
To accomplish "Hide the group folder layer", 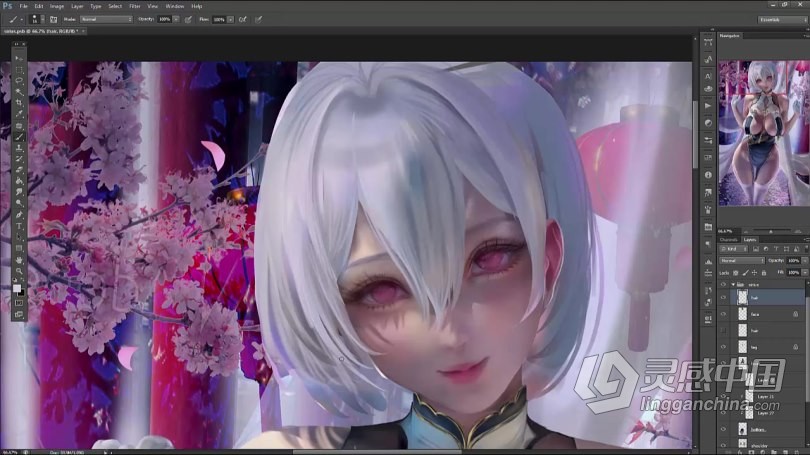I will 723,285.
